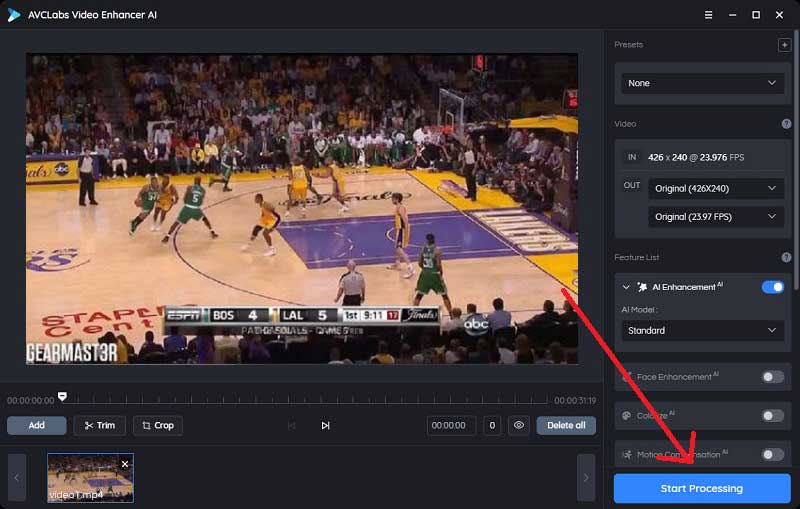Viewport: 800px width, 509px height.
Task: Enable the Motion Compensation switch
Action: point(772,454)
